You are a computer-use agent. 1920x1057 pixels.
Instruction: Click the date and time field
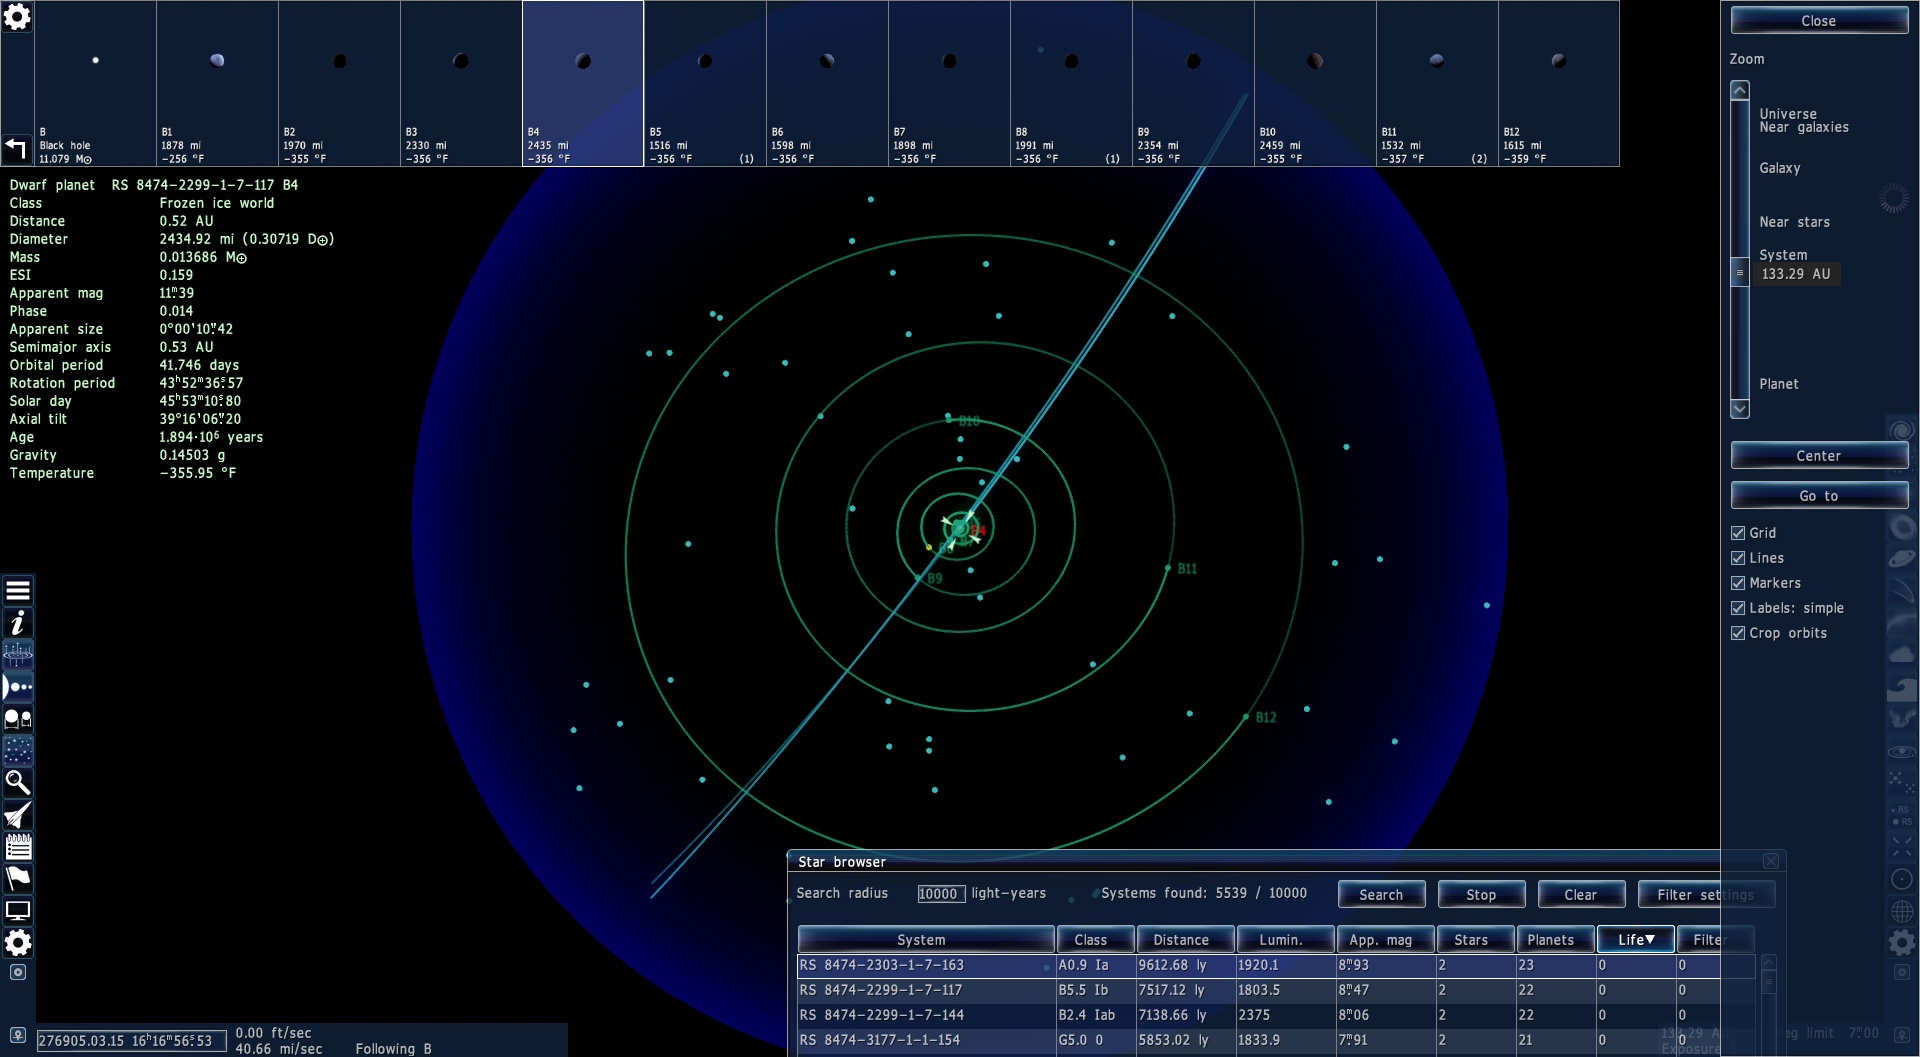click(133, 1041)
